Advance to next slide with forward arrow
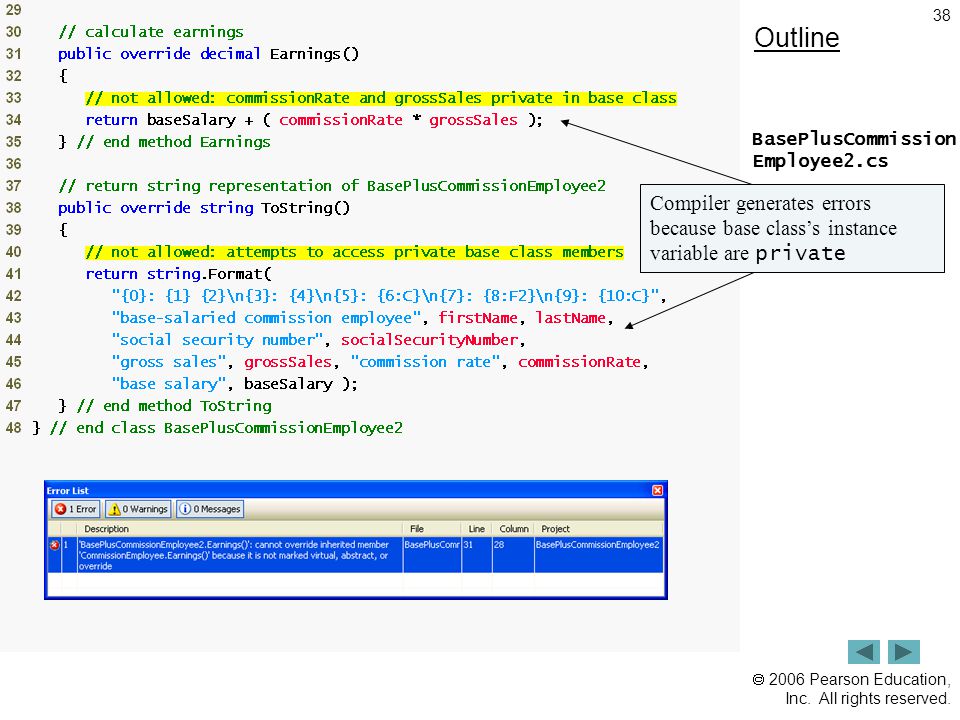The width and height of the screenshot is (960, 720). pos(904,651)
